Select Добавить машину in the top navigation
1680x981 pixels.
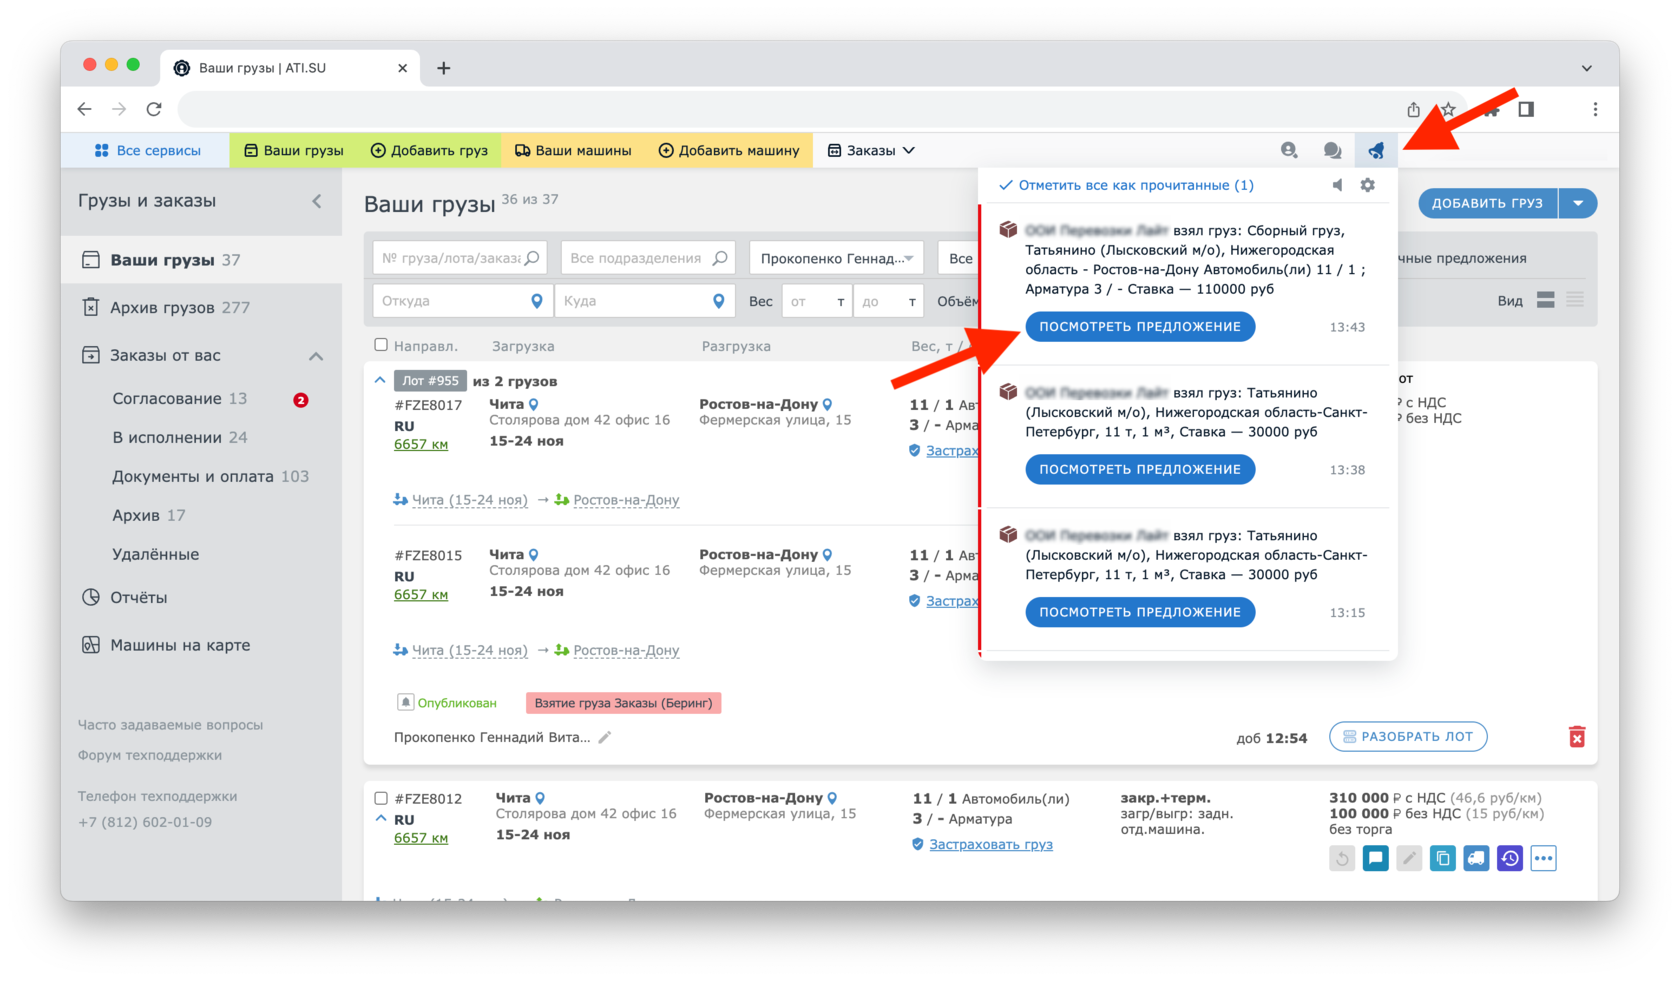729,150
